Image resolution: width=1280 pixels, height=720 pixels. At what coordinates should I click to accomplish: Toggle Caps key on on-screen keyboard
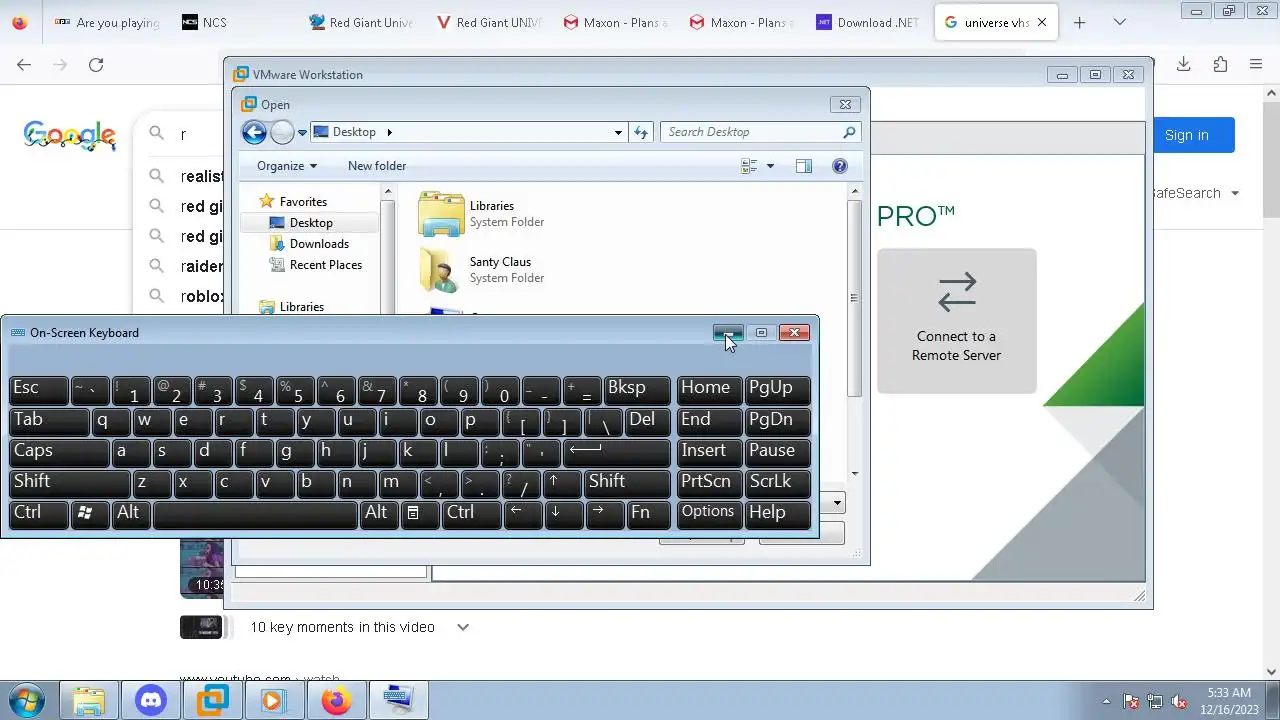pyautogui.click(x=58, y=451)
